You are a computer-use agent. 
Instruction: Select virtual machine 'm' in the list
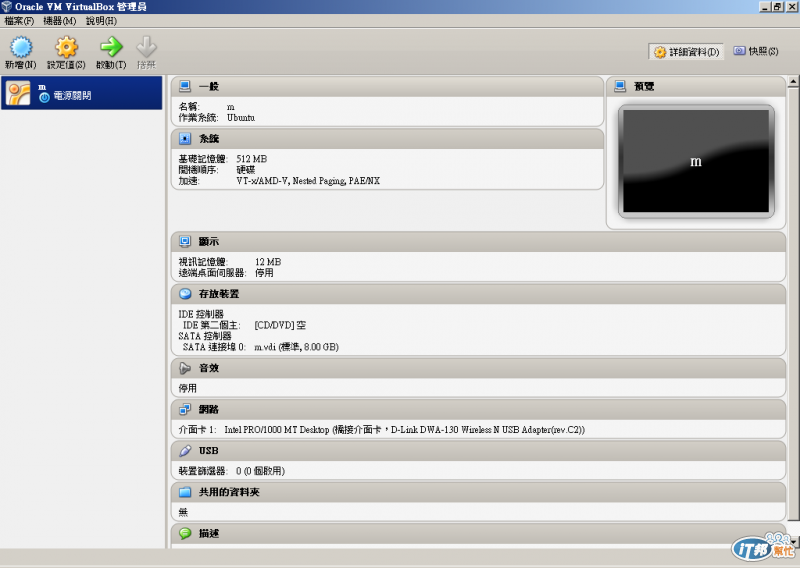(82, 93)
